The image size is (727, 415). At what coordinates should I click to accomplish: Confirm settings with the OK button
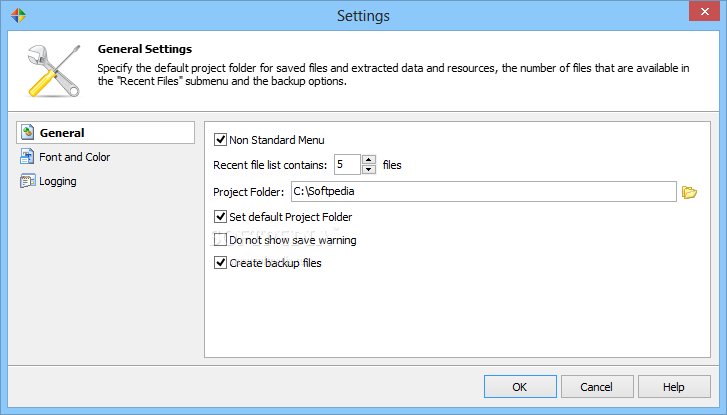[x=520, y=387]
